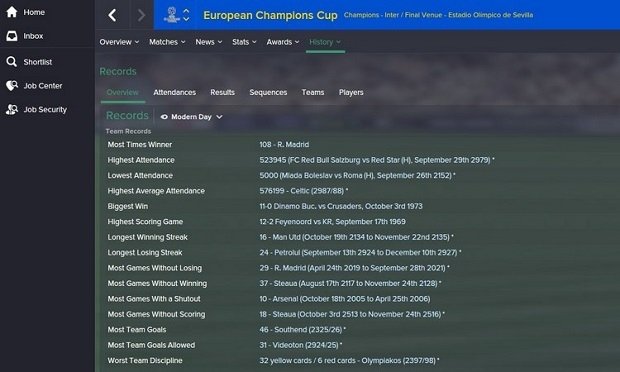
Task: Open the News menu
Action: pos(209,42)
